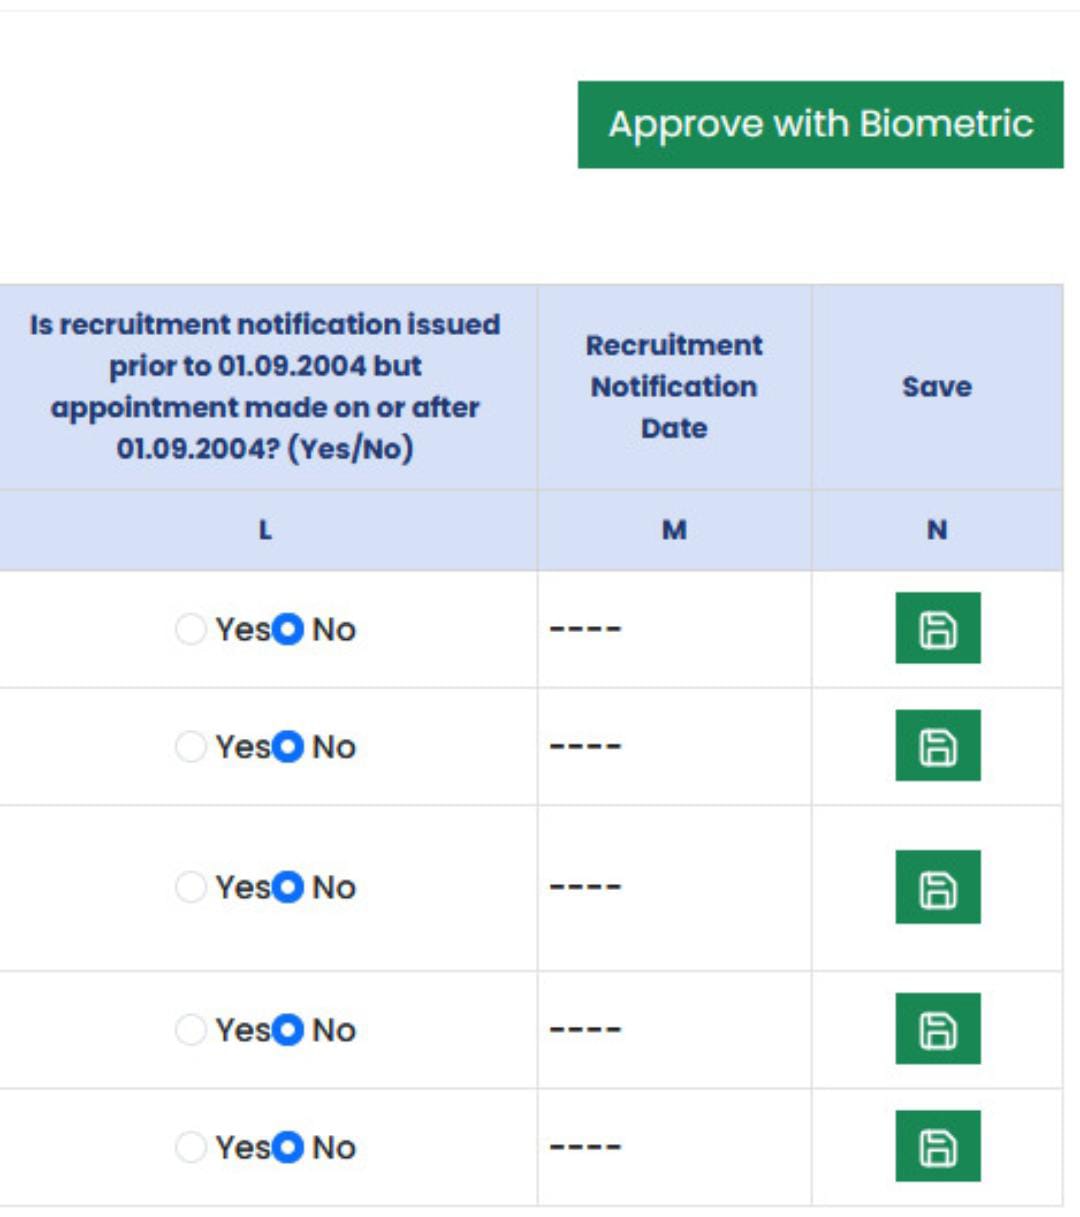Set Yes radio in the fourth row
This screenshot has width=1080, height=1217.
pos(190,1029)
